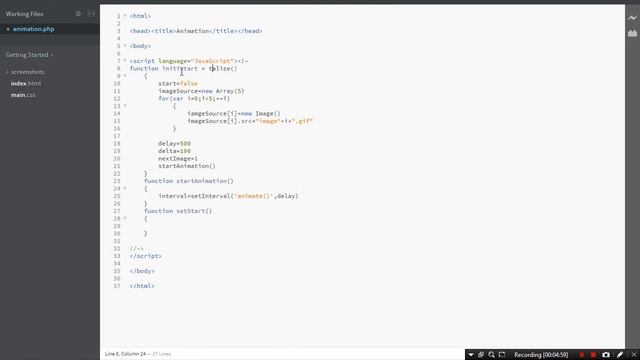Activate the recorder's pencil draw tool

pyautogui.click(x=620, y=355)
